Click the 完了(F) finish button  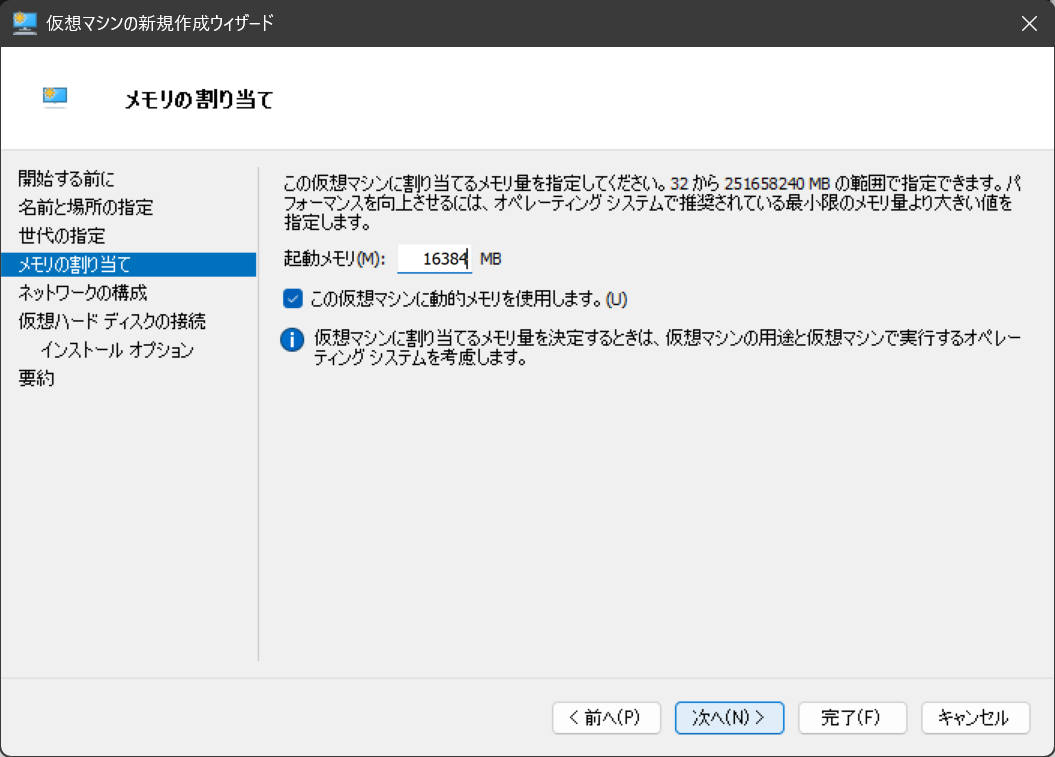pyautogui.click(x=852, y=717)
